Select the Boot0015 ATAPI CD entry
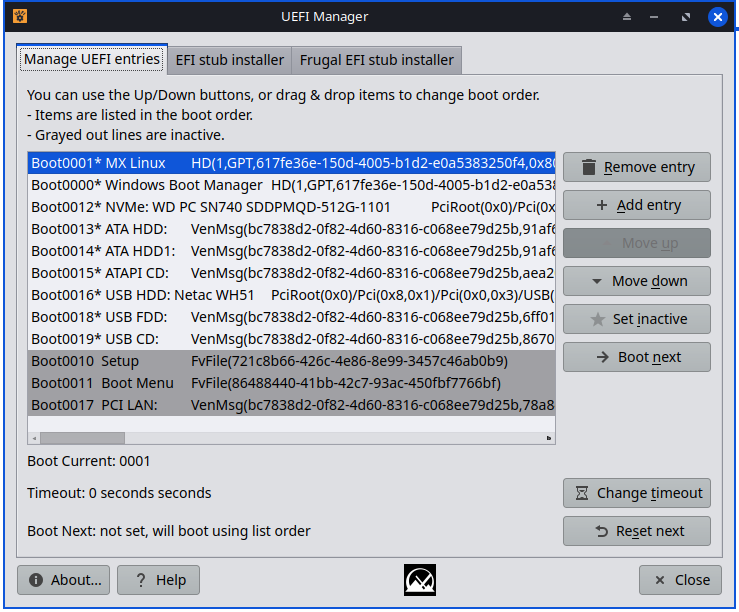Viewport: 739px width, 612px height. [x=291, y=273]
